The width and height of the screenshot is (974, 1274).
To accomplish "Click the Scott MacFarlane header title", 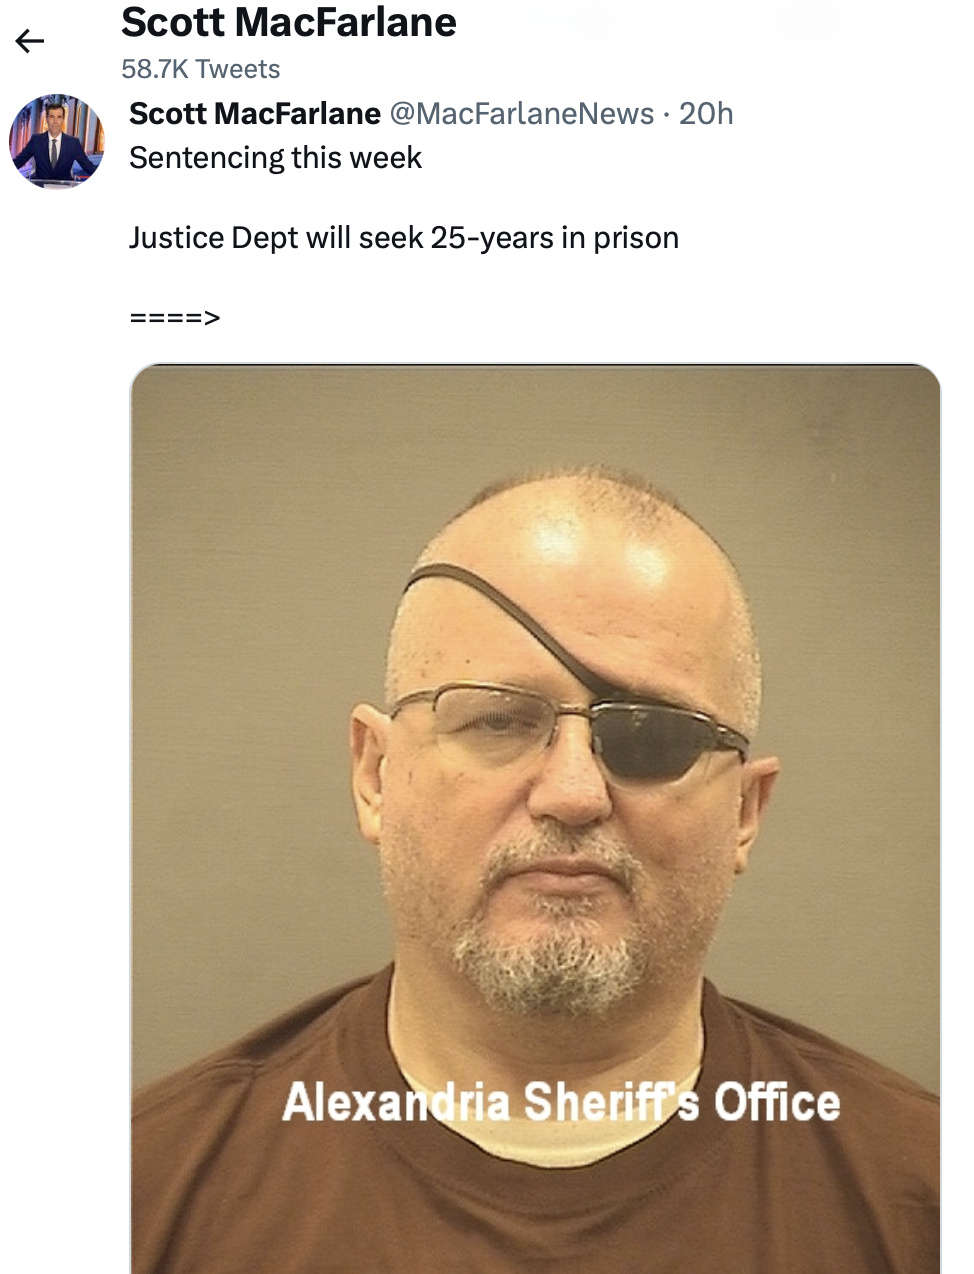I will 289,22.
